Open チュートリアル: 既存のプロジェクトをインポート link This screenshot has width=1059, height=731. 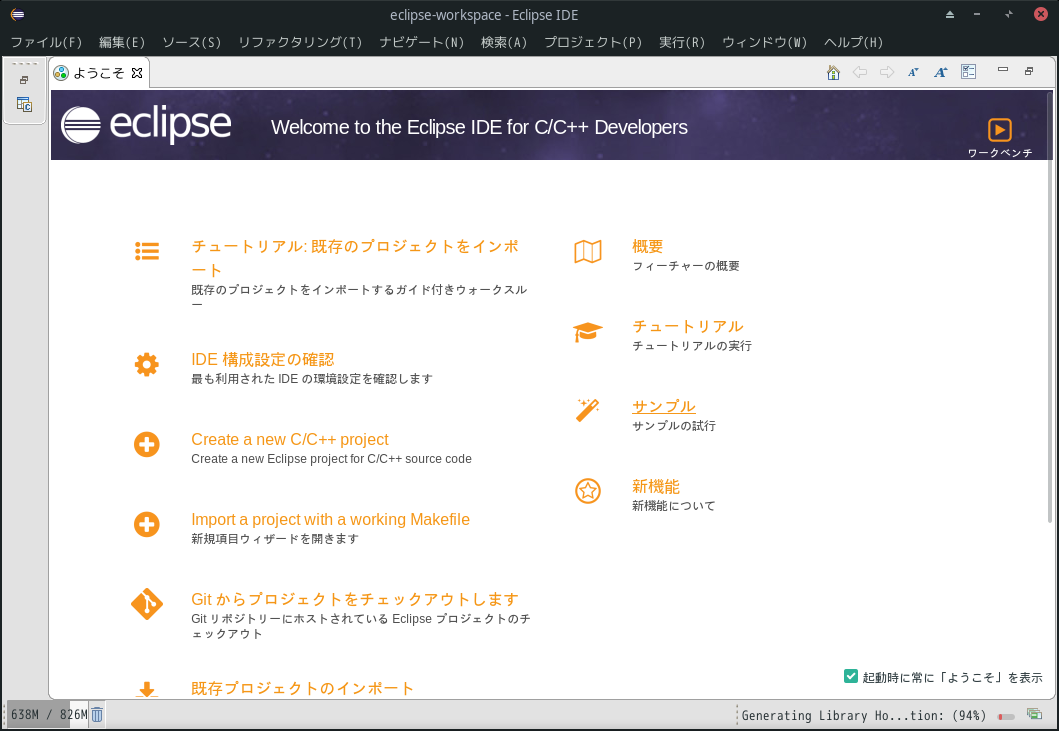click(x=355, y=258)
